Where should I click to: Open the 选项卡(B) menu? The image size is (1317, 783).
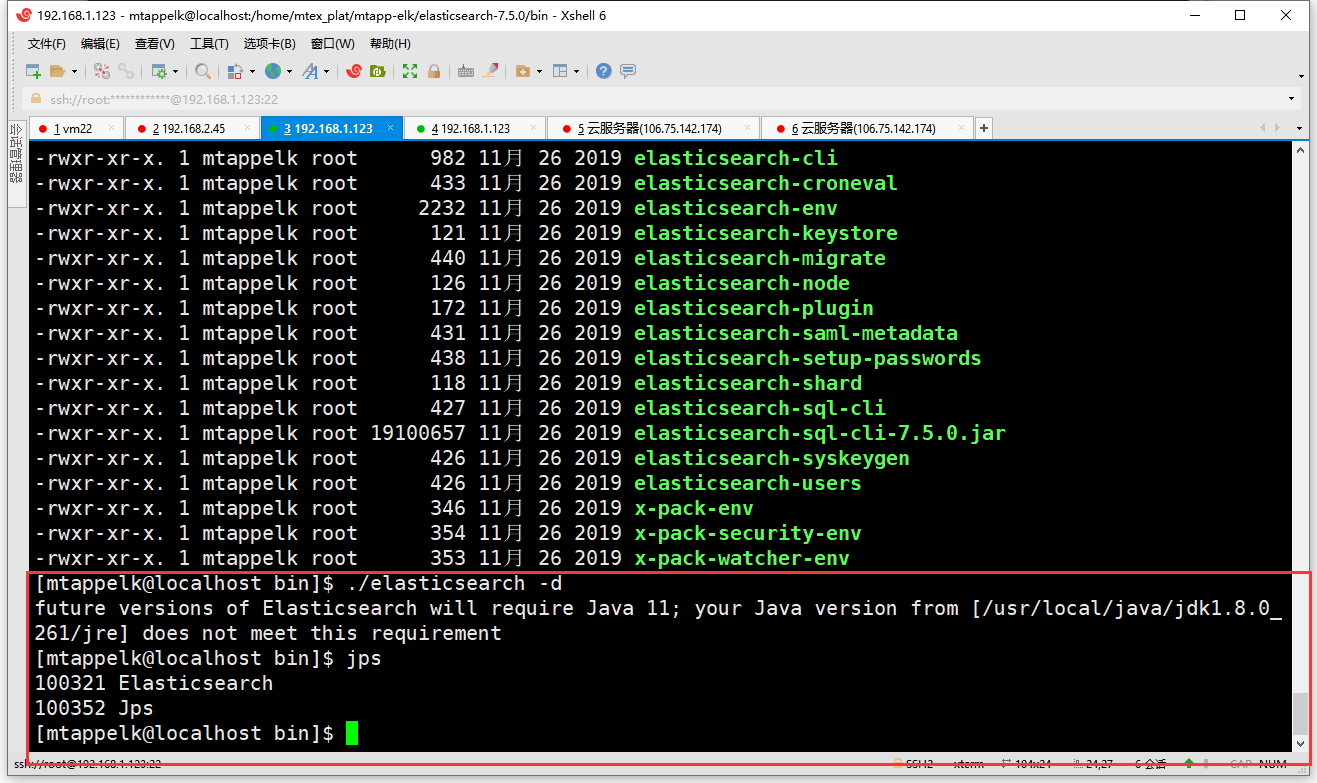click(270, 44)
